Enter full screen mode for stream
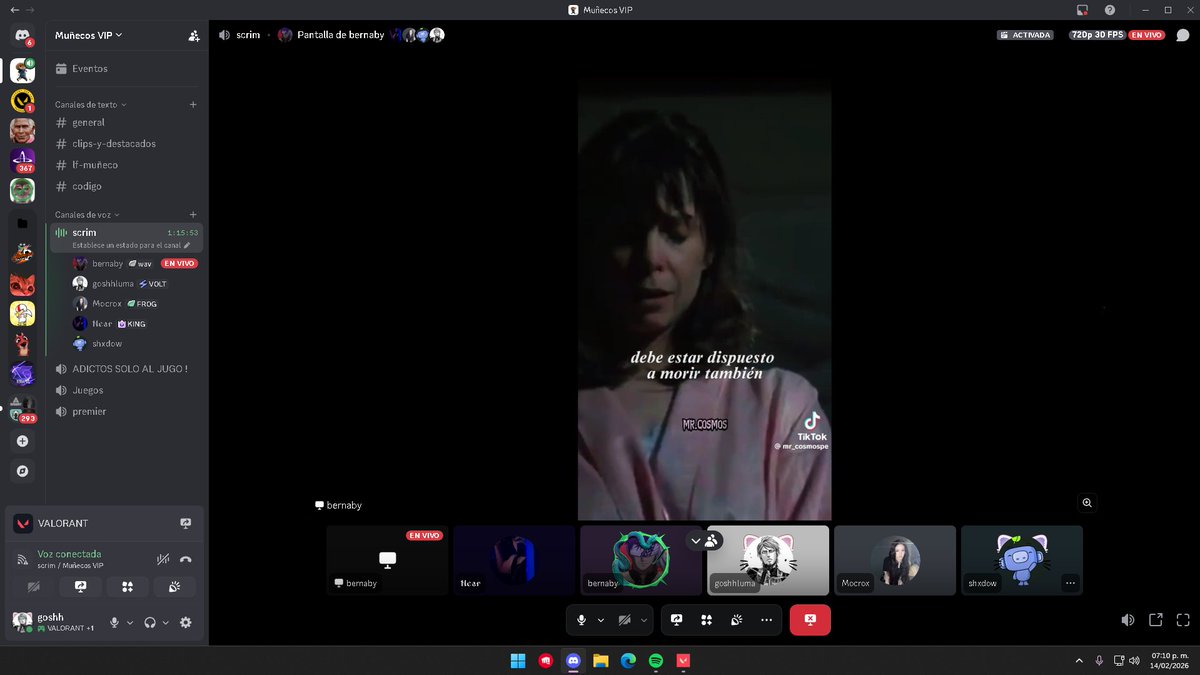The image size is (1200, 675). coord(1183,620)
